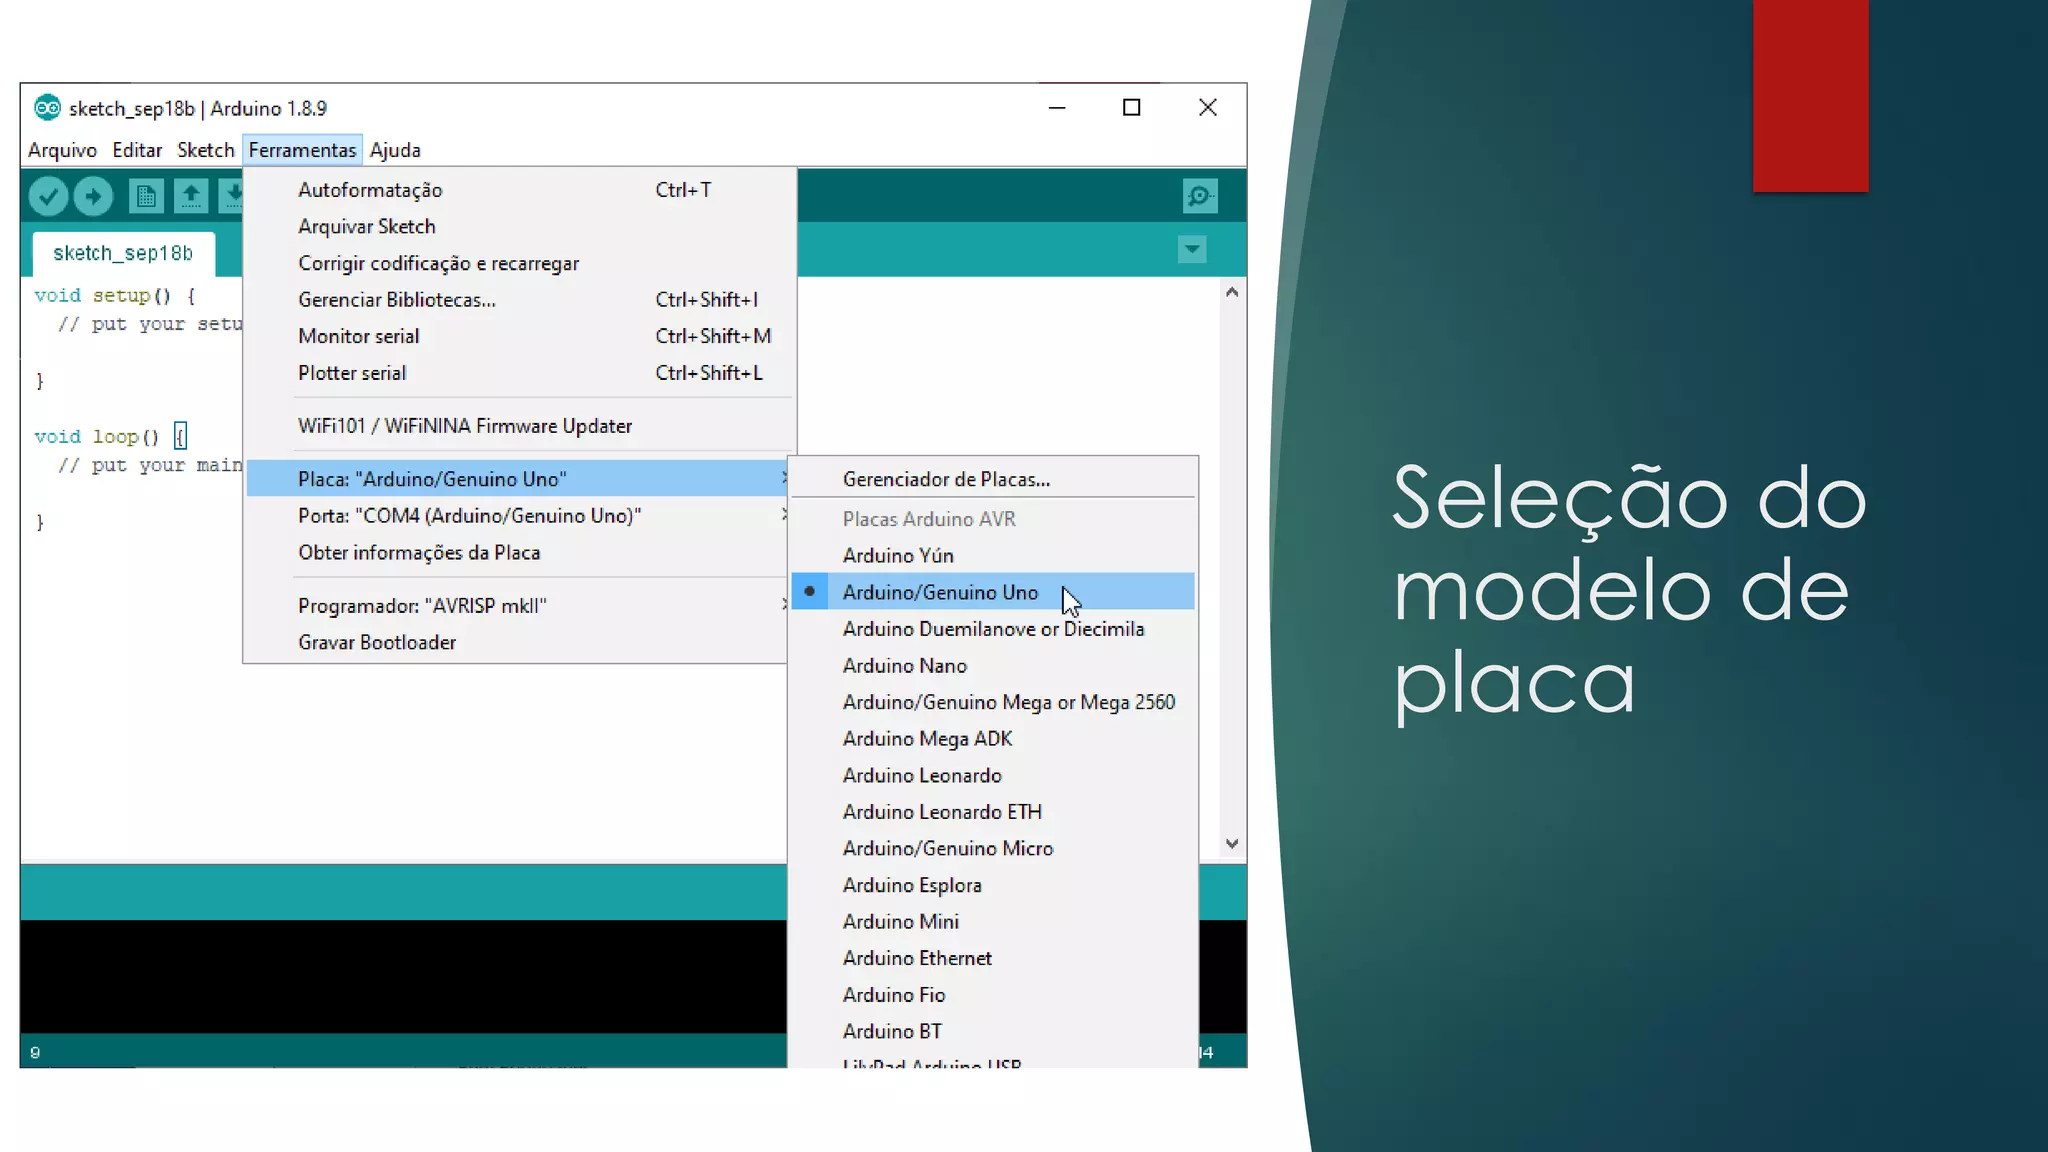
Task: Click the Verify checkmark toolbar icon
Action: pos(48,196)
